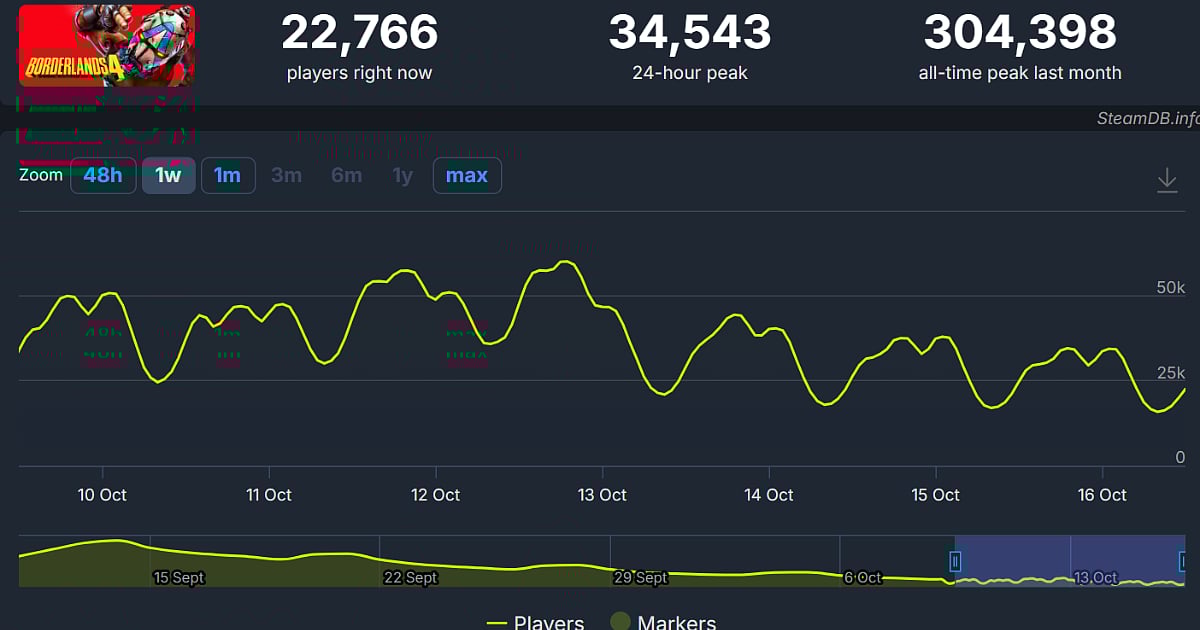Select the 1w zoom range

[168, 176]
